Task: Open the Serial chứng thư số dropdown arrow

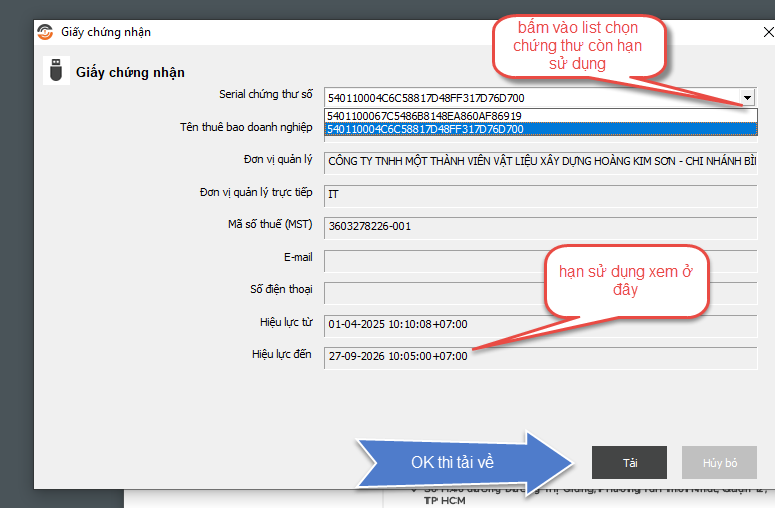Action: pyautogui.click(x=747, y=98)
